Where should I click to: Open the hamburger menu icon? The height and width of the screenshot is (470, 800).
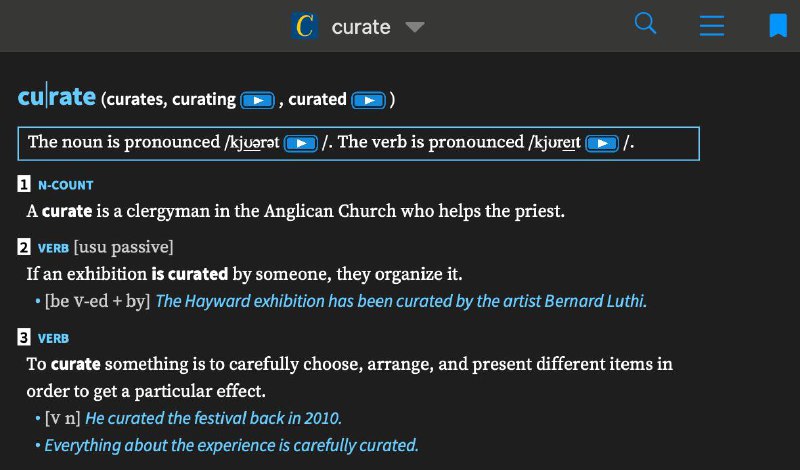tap(712, 25)
